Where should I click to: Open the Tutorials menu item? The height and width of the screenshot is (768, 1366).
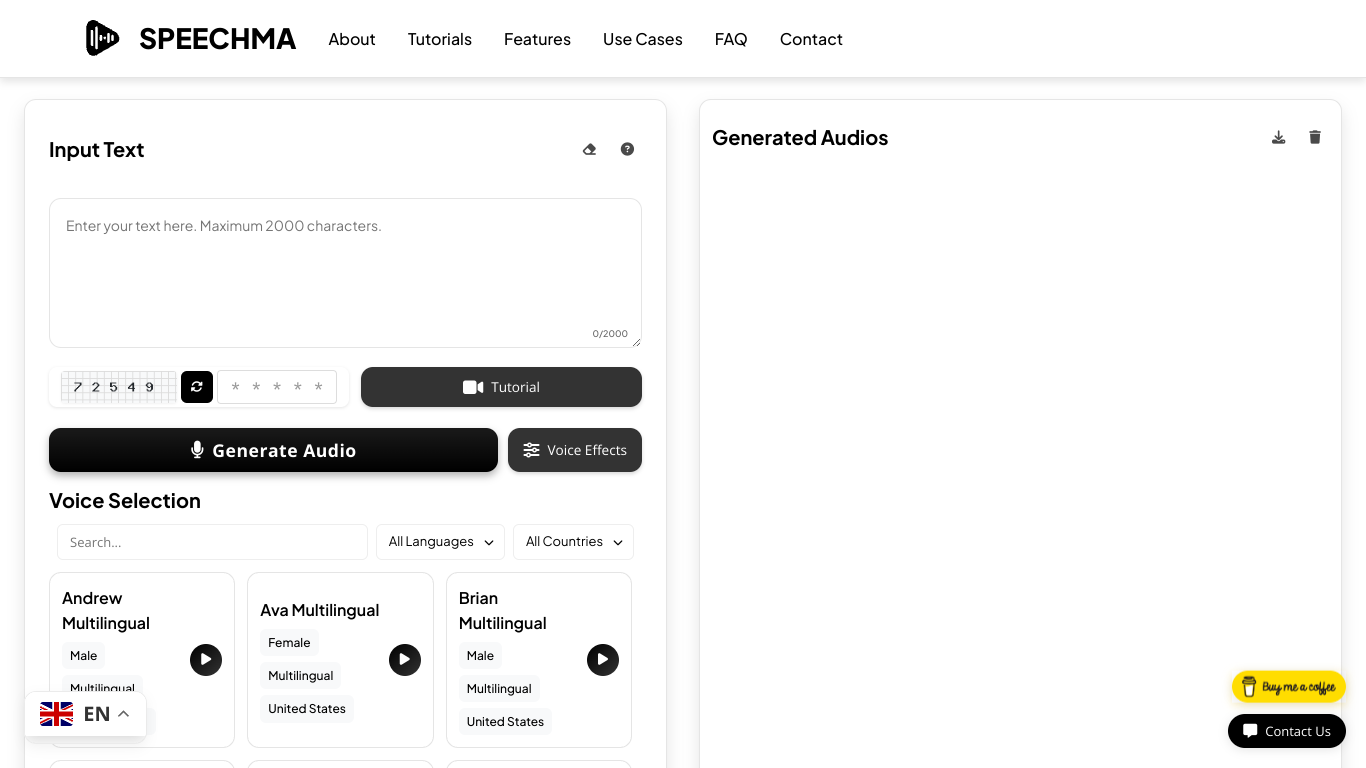pyautogui.click(x=439, y=39)
